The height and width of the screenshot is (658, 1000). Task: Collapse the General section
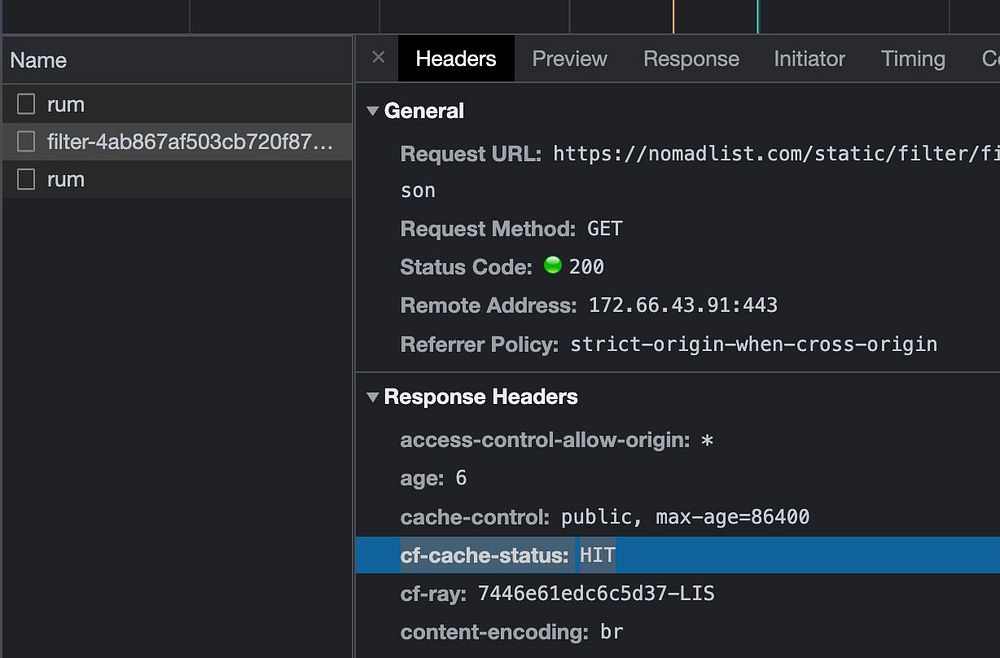[x=373, y=111]
